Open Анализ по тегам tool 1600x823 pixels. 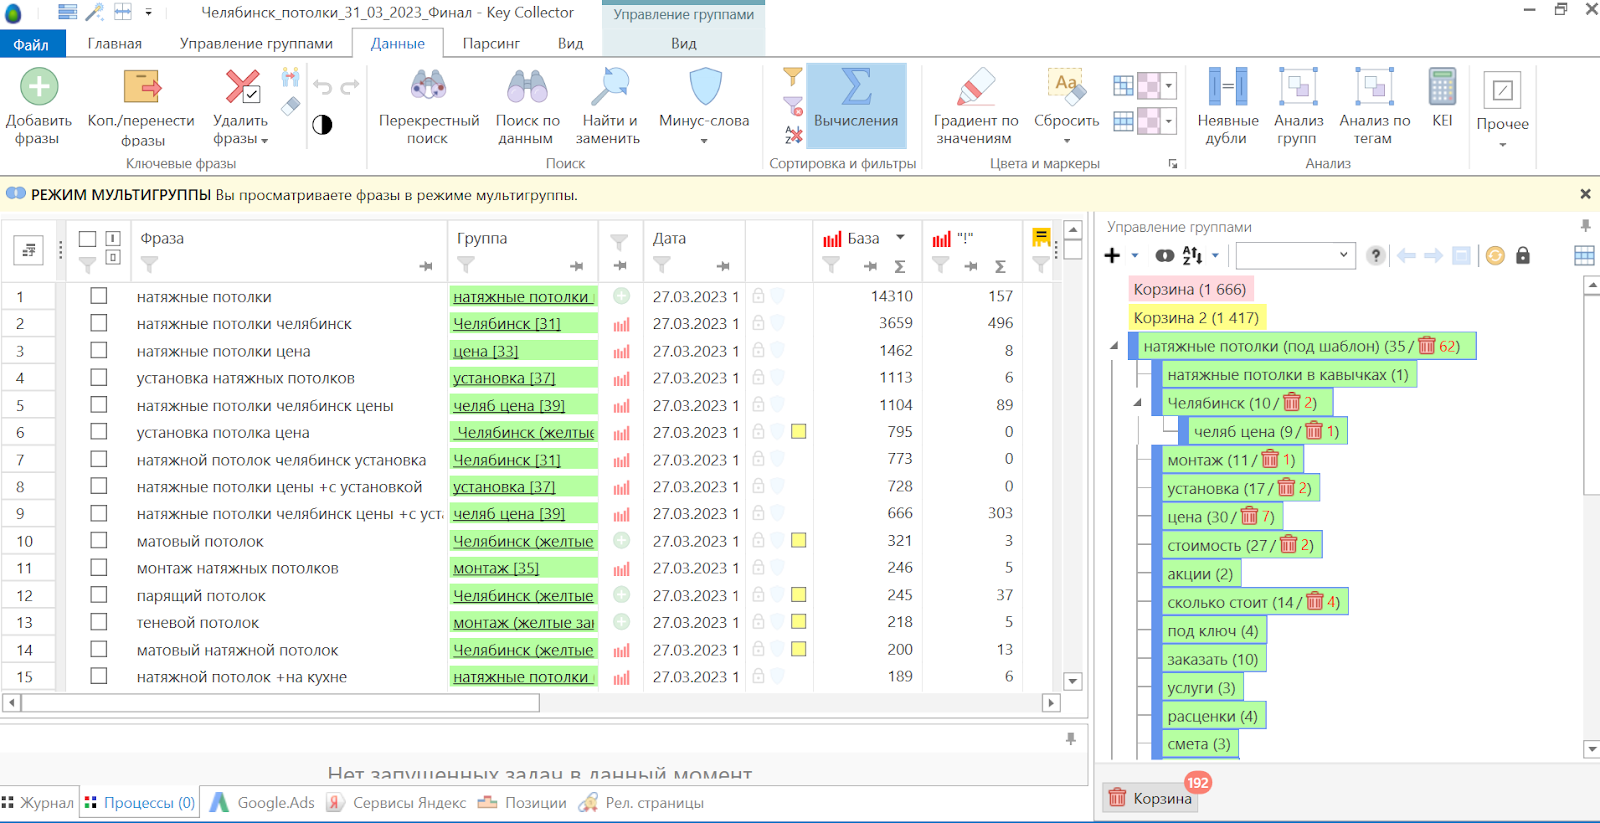(1374, 87)
